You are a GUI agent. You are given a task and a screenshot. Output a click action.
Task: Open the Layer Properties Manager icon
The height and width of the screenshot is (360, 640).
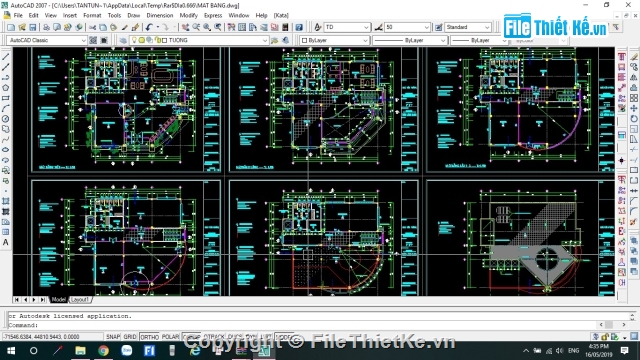[x=123, y=40]
